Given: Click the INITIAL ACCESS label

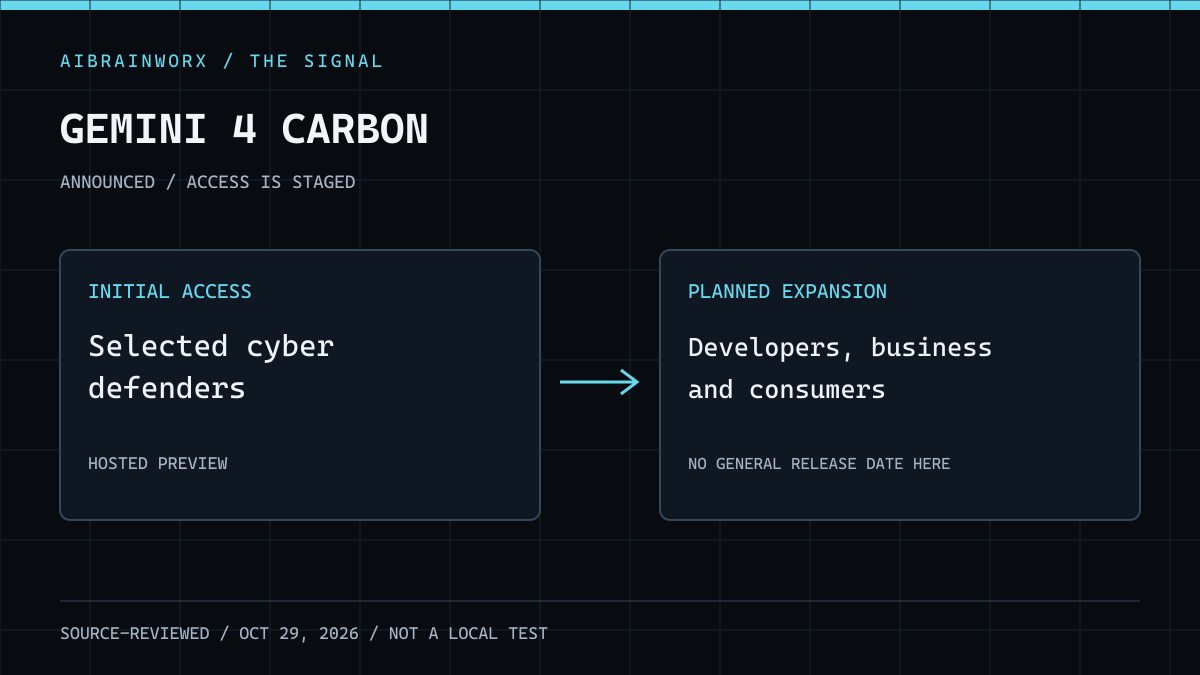Looking at the screenshot, I should point(170,291).
